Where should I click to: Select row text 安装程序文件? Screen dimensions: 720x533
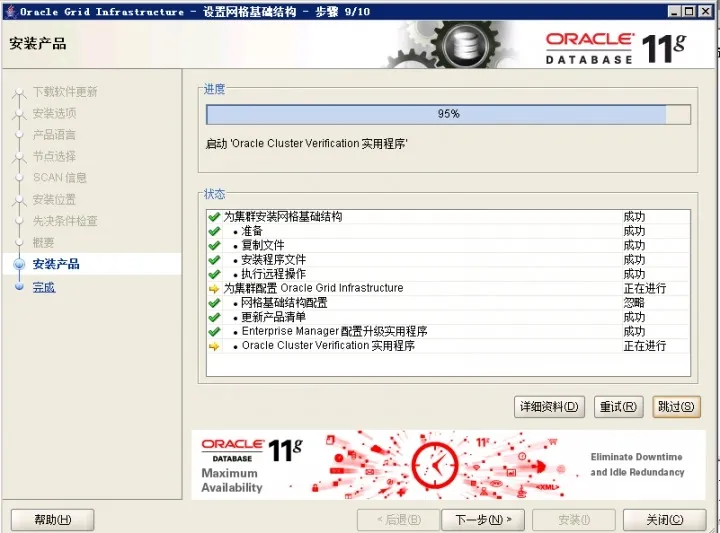273,260
